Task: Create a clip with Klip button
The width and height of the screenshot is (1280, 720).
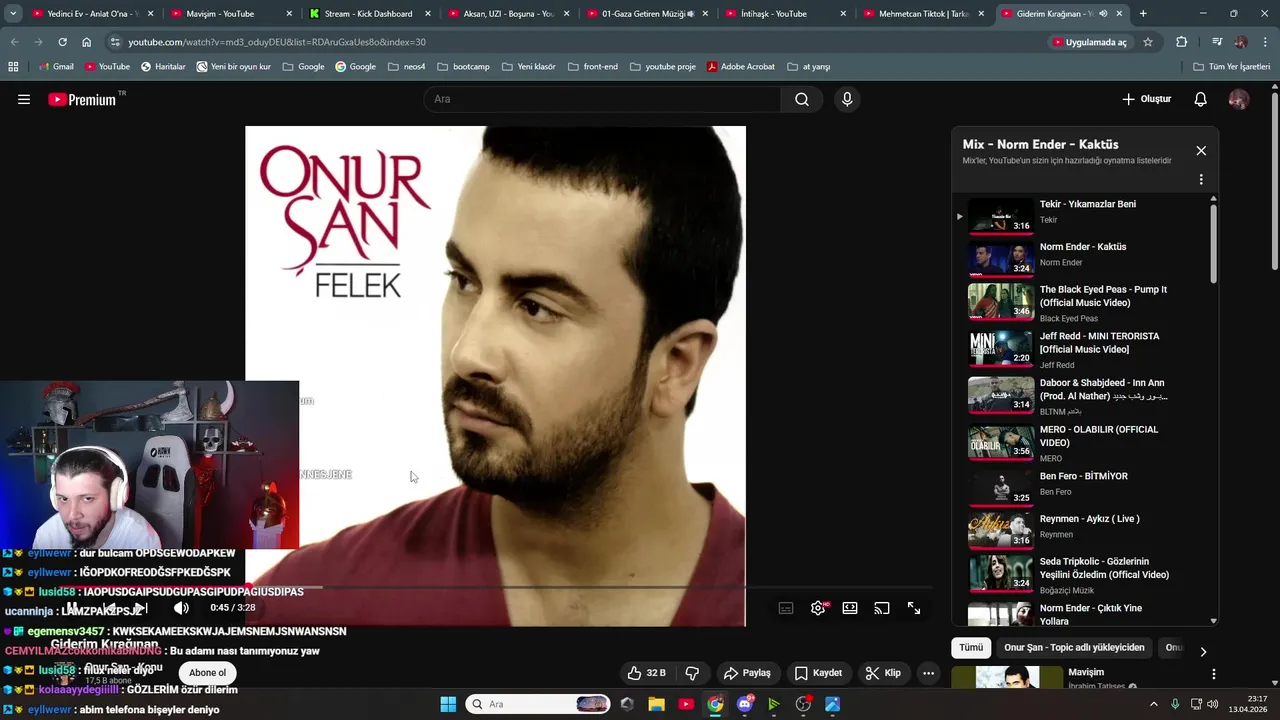Action: (883, 673)
